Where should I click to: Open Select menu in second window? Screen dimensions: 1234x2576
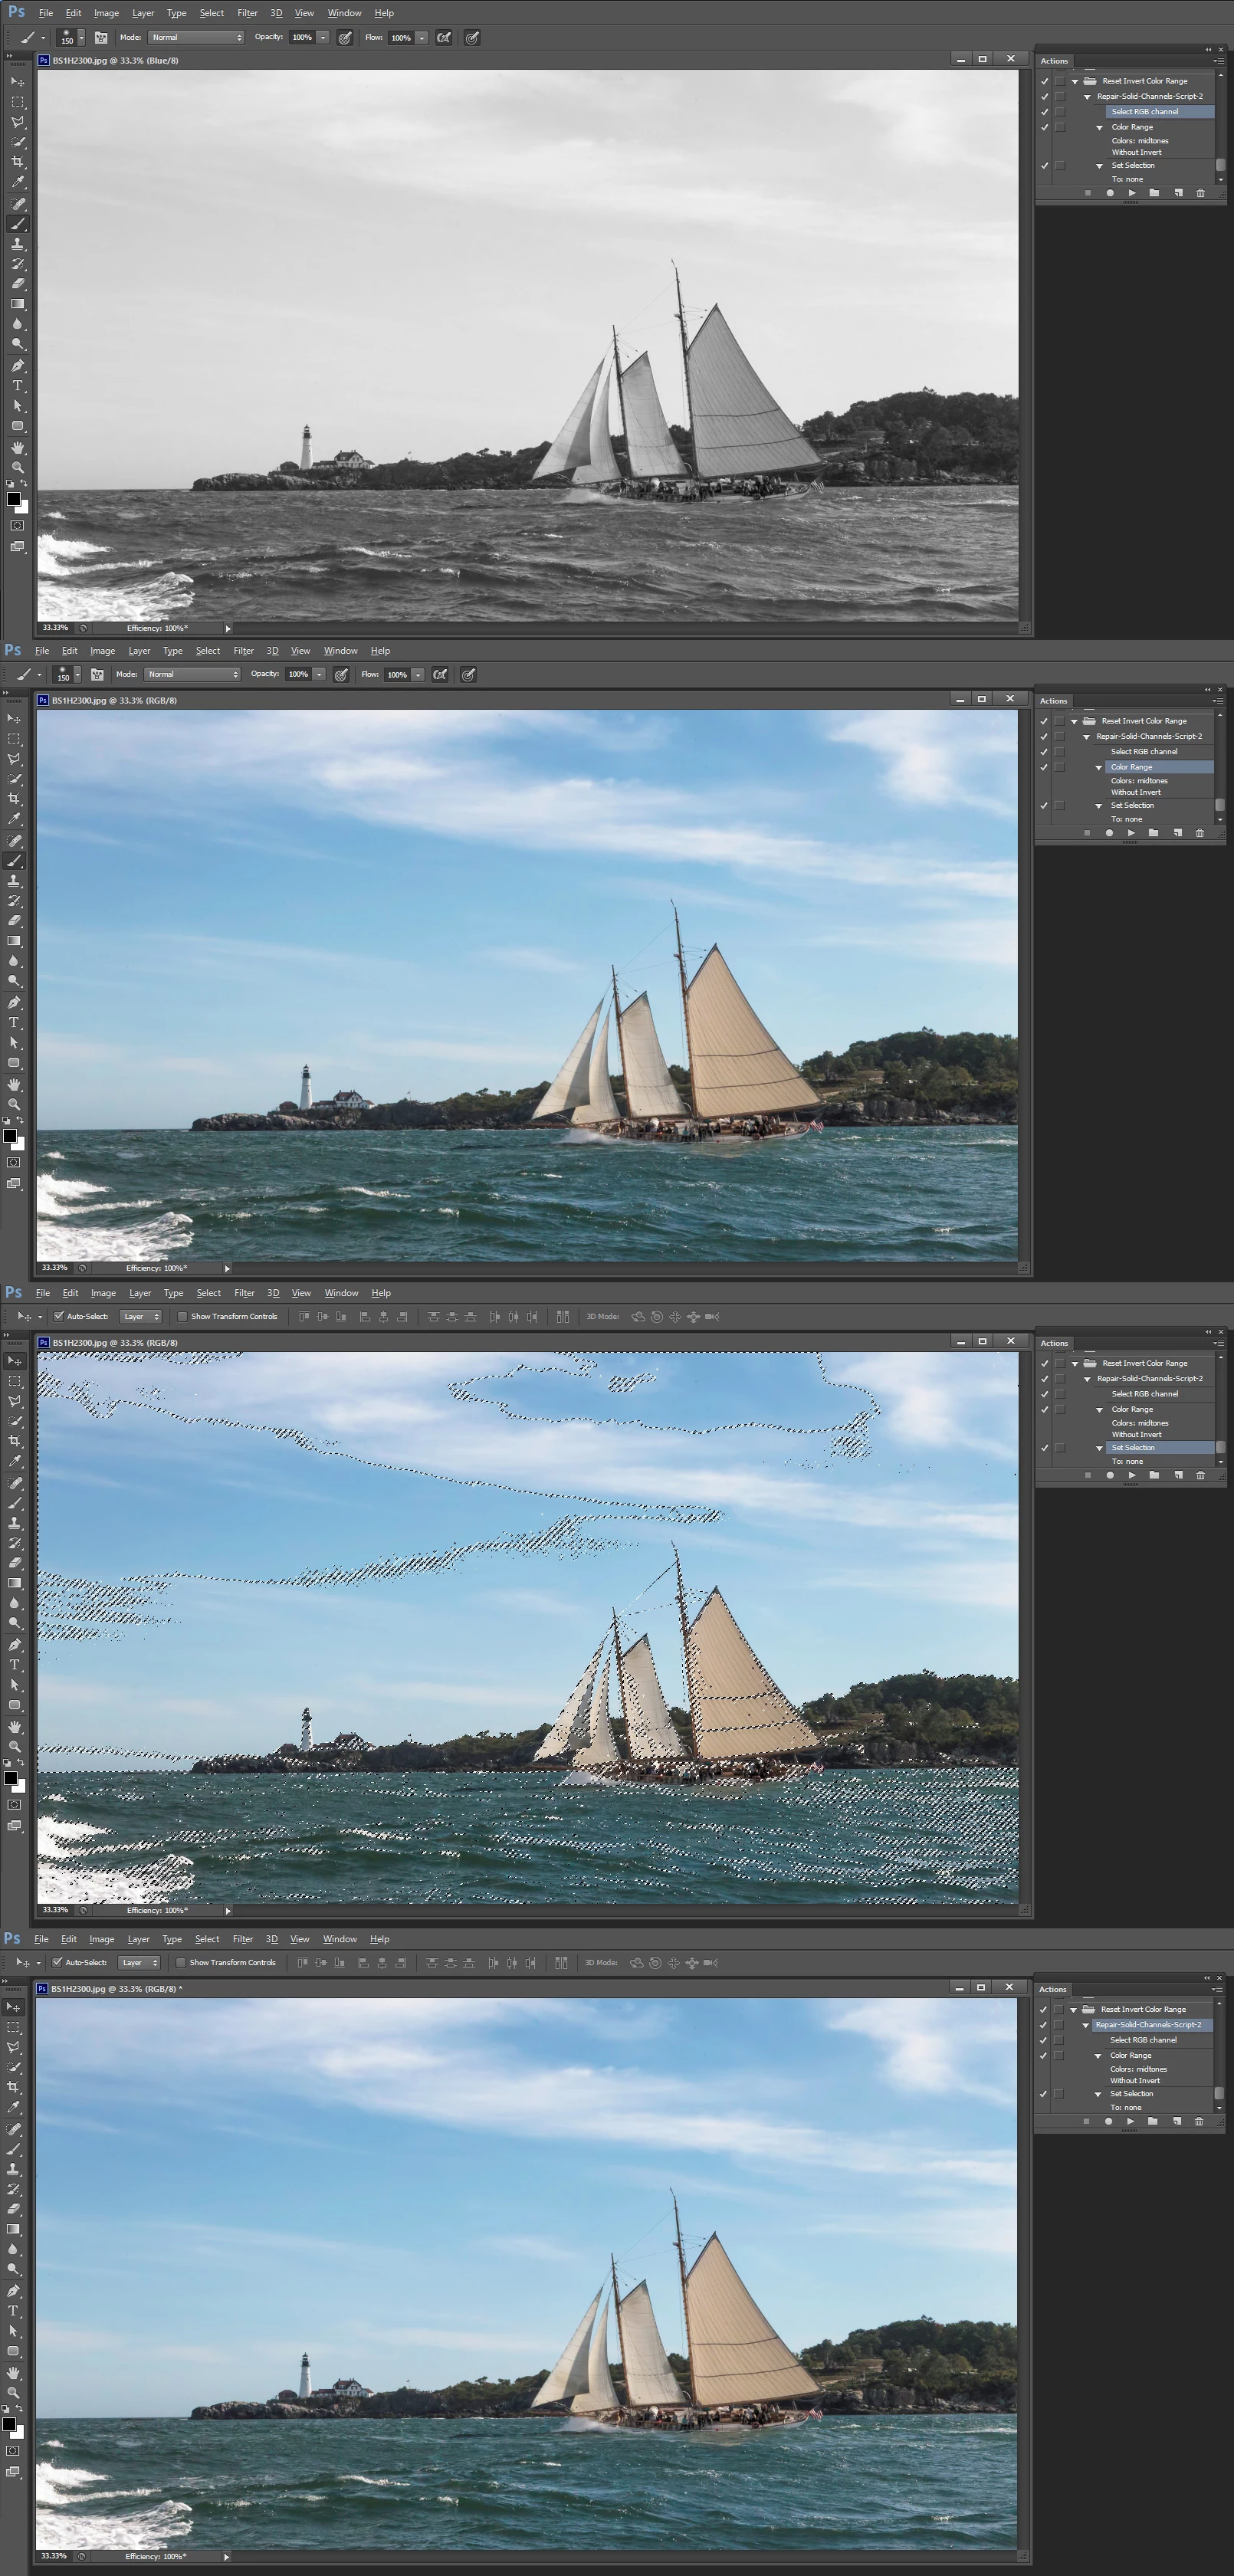(207, 650)
